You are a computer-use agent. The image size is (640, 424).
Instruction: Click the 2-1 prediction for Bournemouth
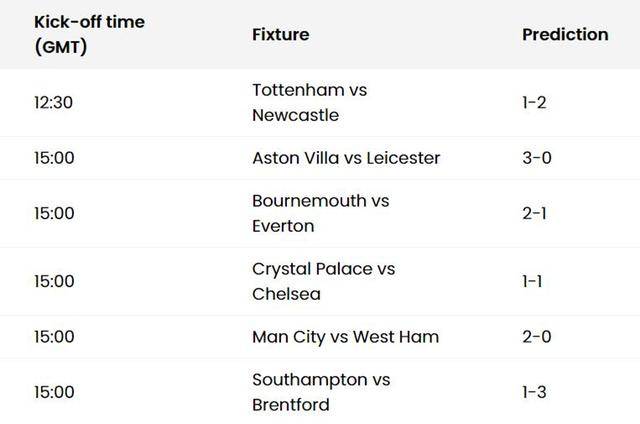535,213
